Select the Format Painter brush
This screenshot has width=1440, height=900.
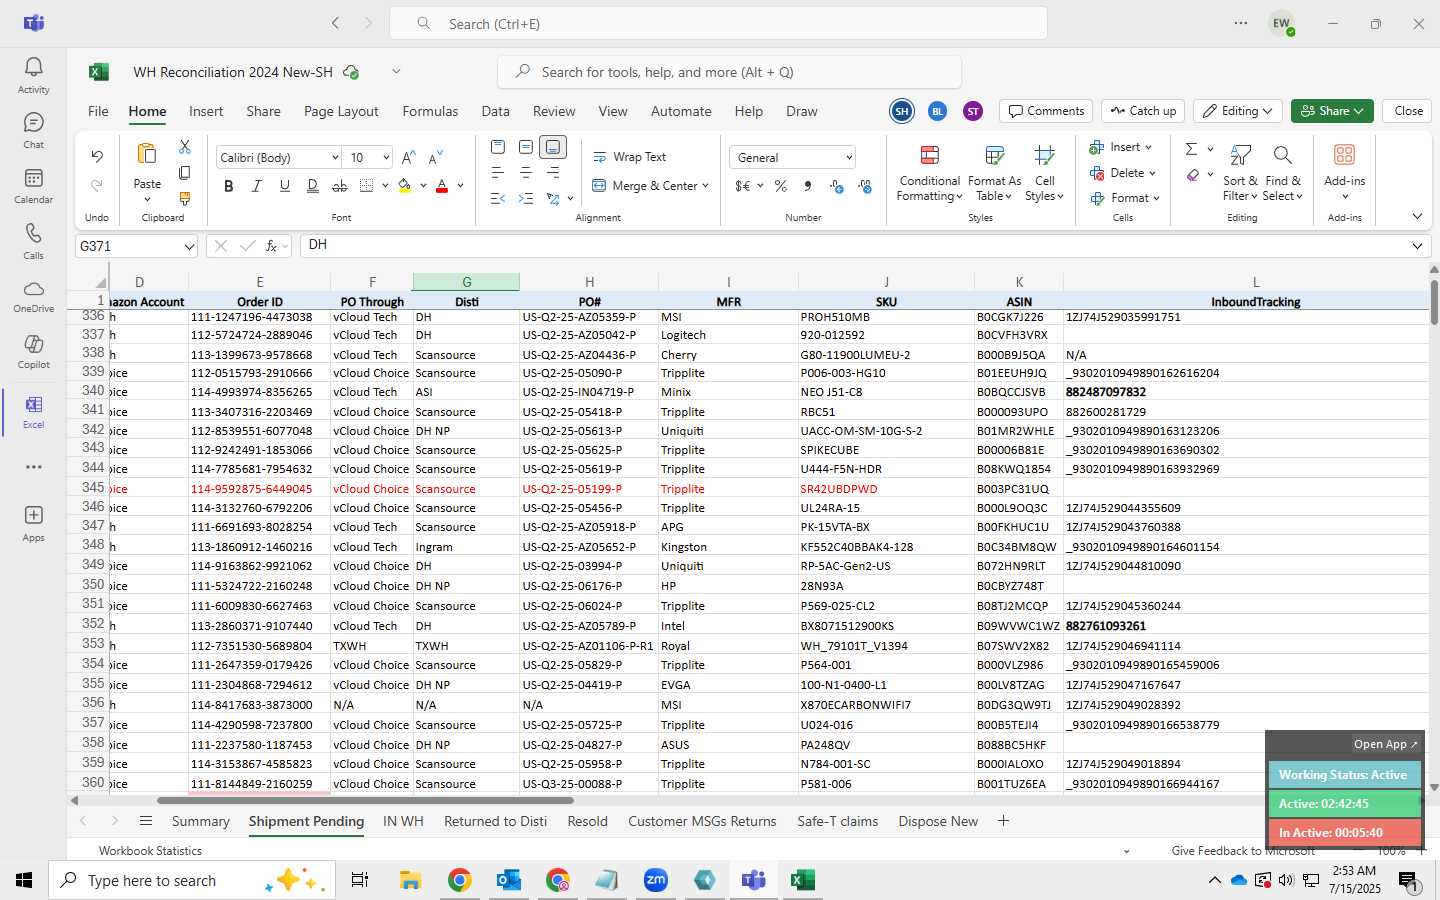tap(185, 199)
